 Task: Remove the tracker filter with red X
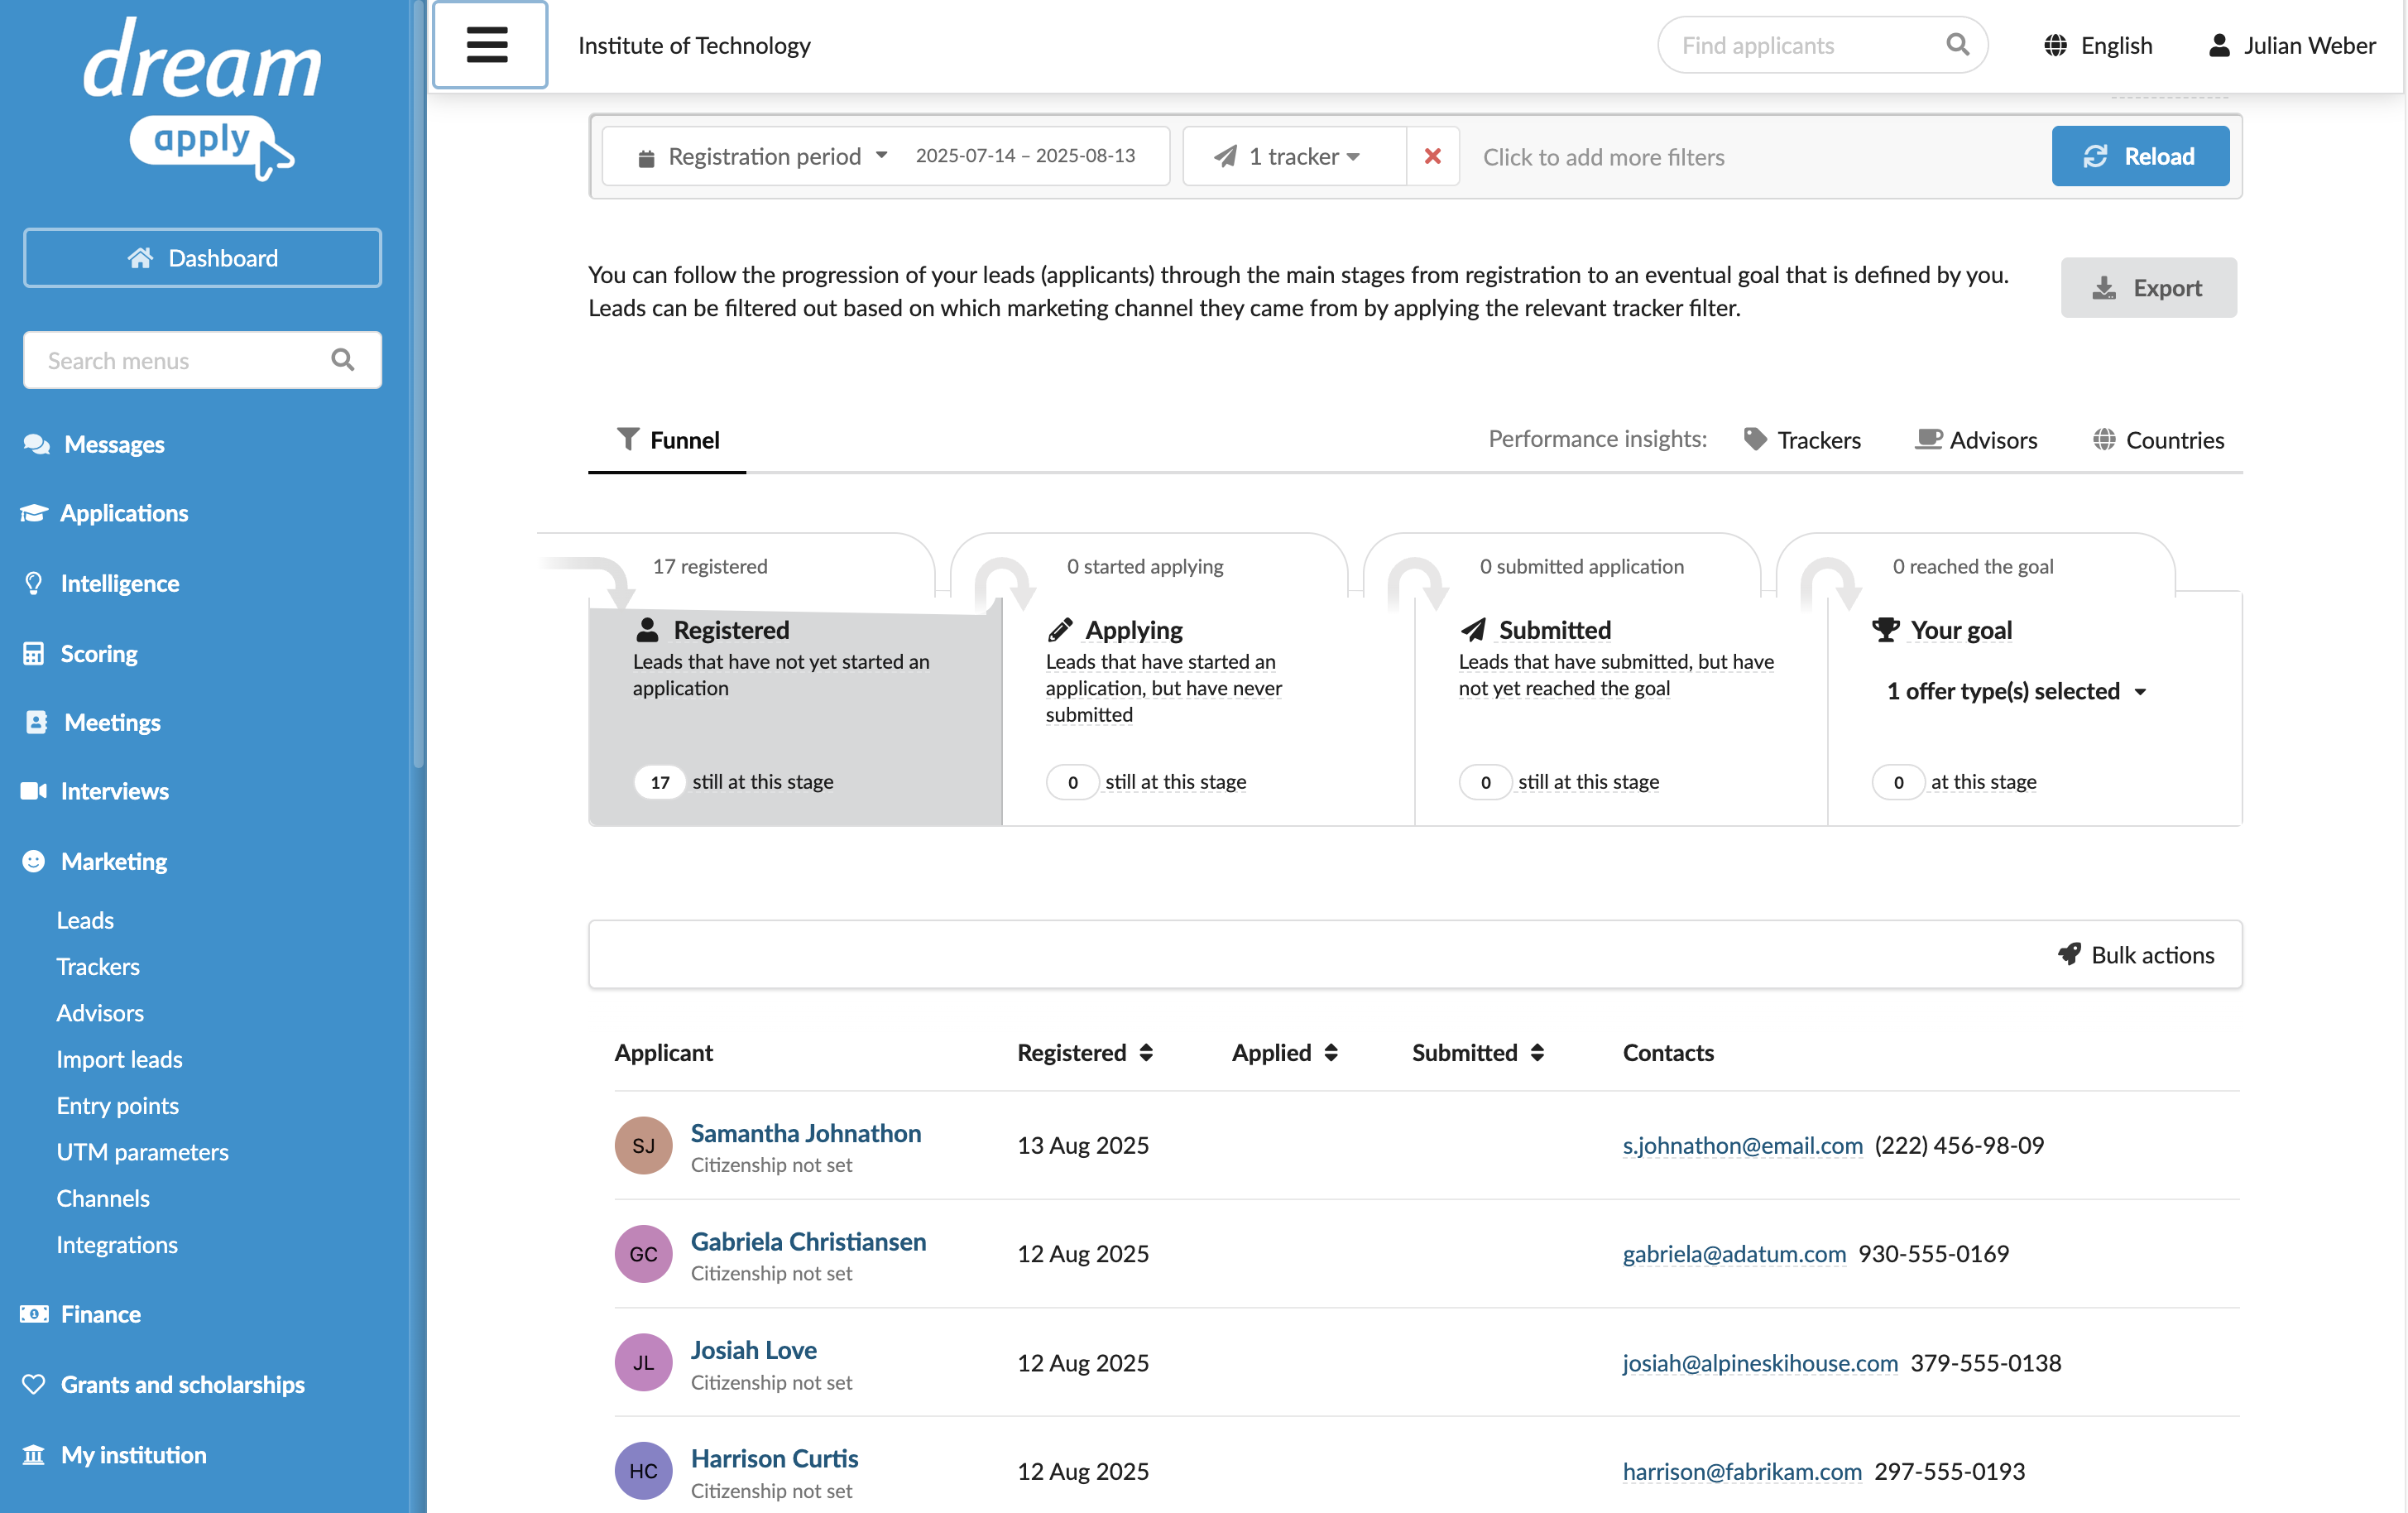tap(1432, 156)
